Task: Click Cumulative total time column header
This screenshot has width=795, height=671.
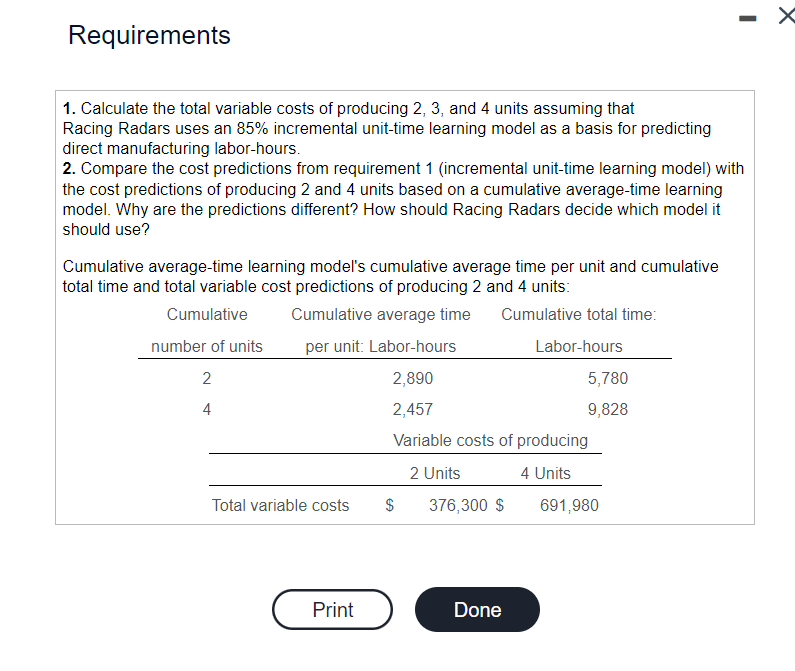Action: click(x=578, y=330)
